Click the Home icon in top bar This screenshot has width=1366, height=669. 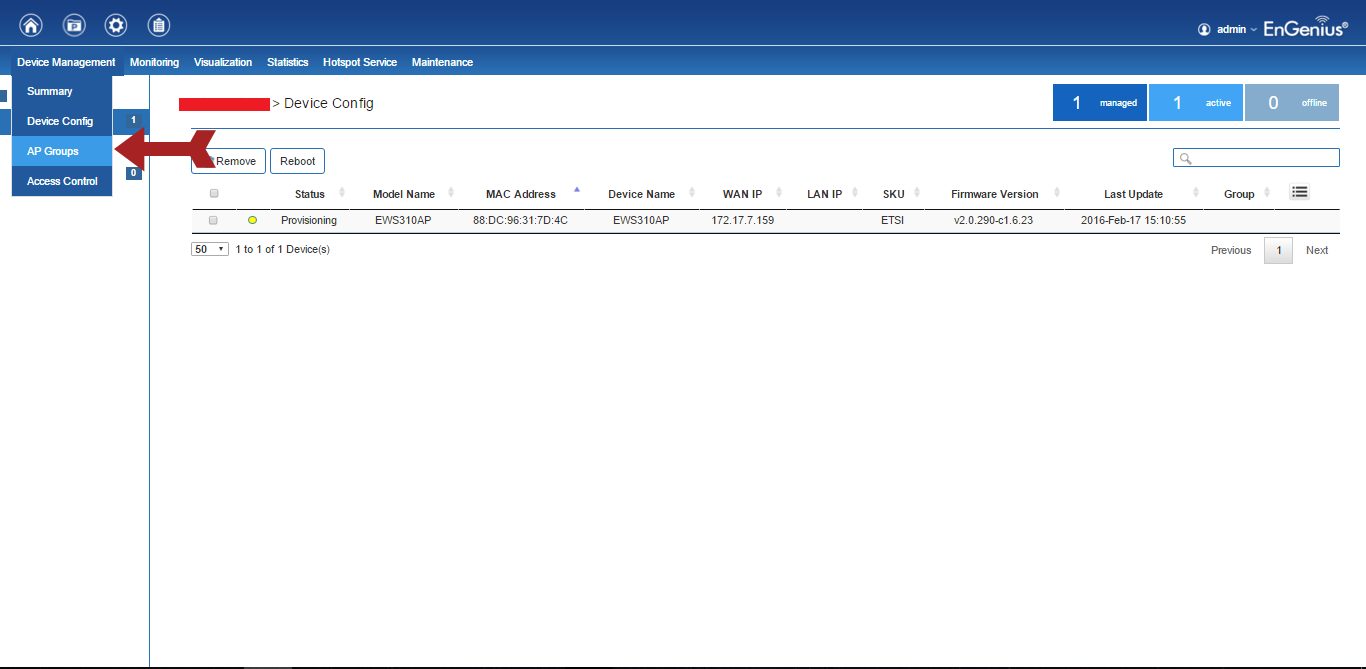[31, 26]
